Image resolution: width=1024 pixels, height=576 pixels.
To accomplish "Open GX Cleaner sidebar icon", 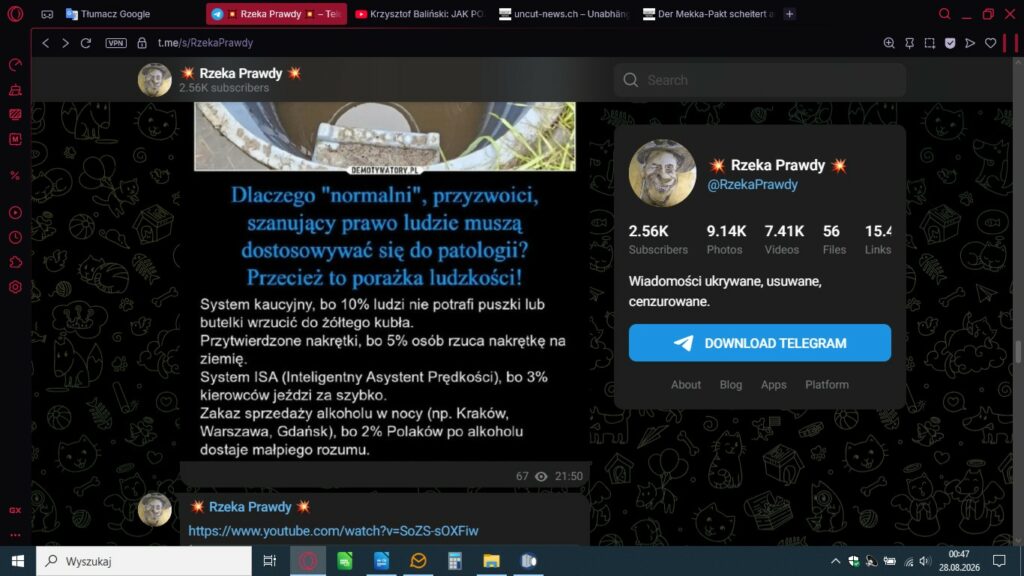I will (x=15, y=89).
